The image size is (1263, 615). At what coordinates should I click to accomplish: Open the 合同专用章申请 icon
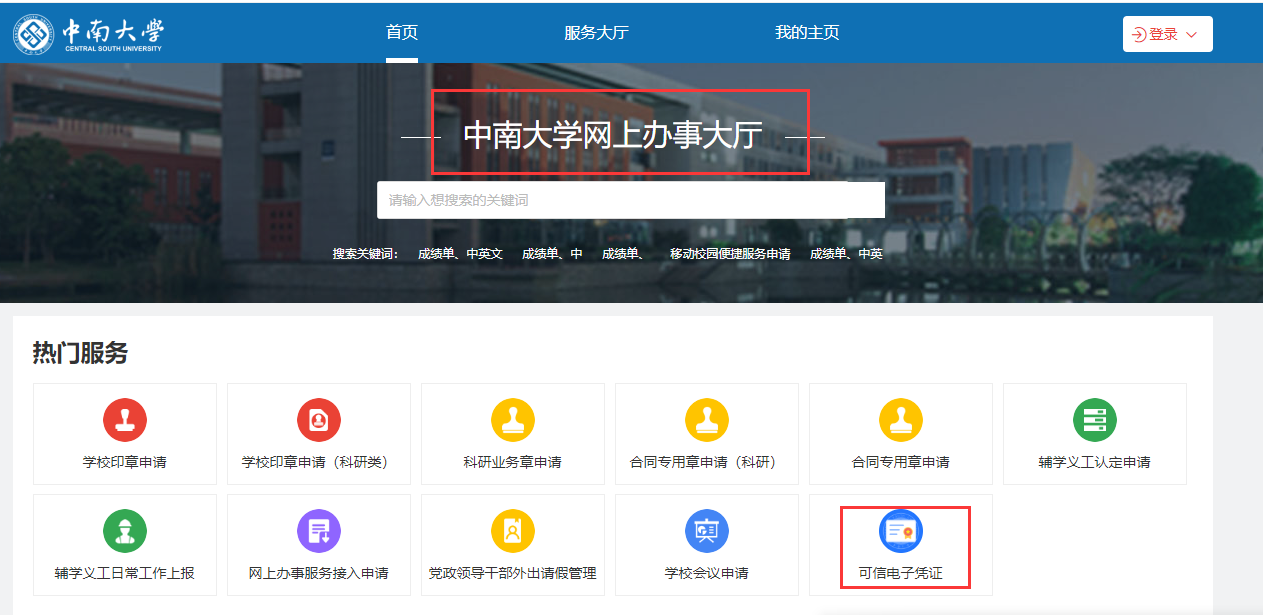pyautogui.click(x=901, y=419)
